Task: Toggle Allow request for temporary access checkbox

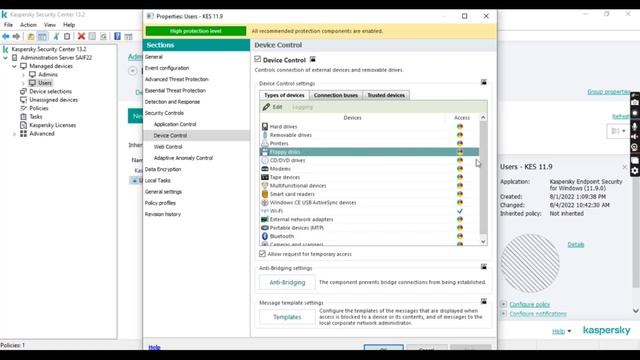Action: coord(262,254)
